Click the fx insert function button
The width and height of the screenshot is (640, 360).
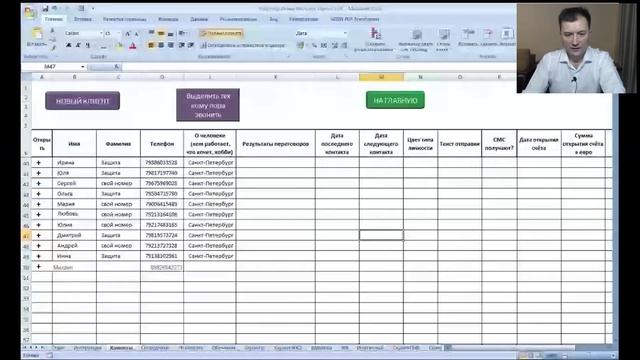click(x=116, y=67)
